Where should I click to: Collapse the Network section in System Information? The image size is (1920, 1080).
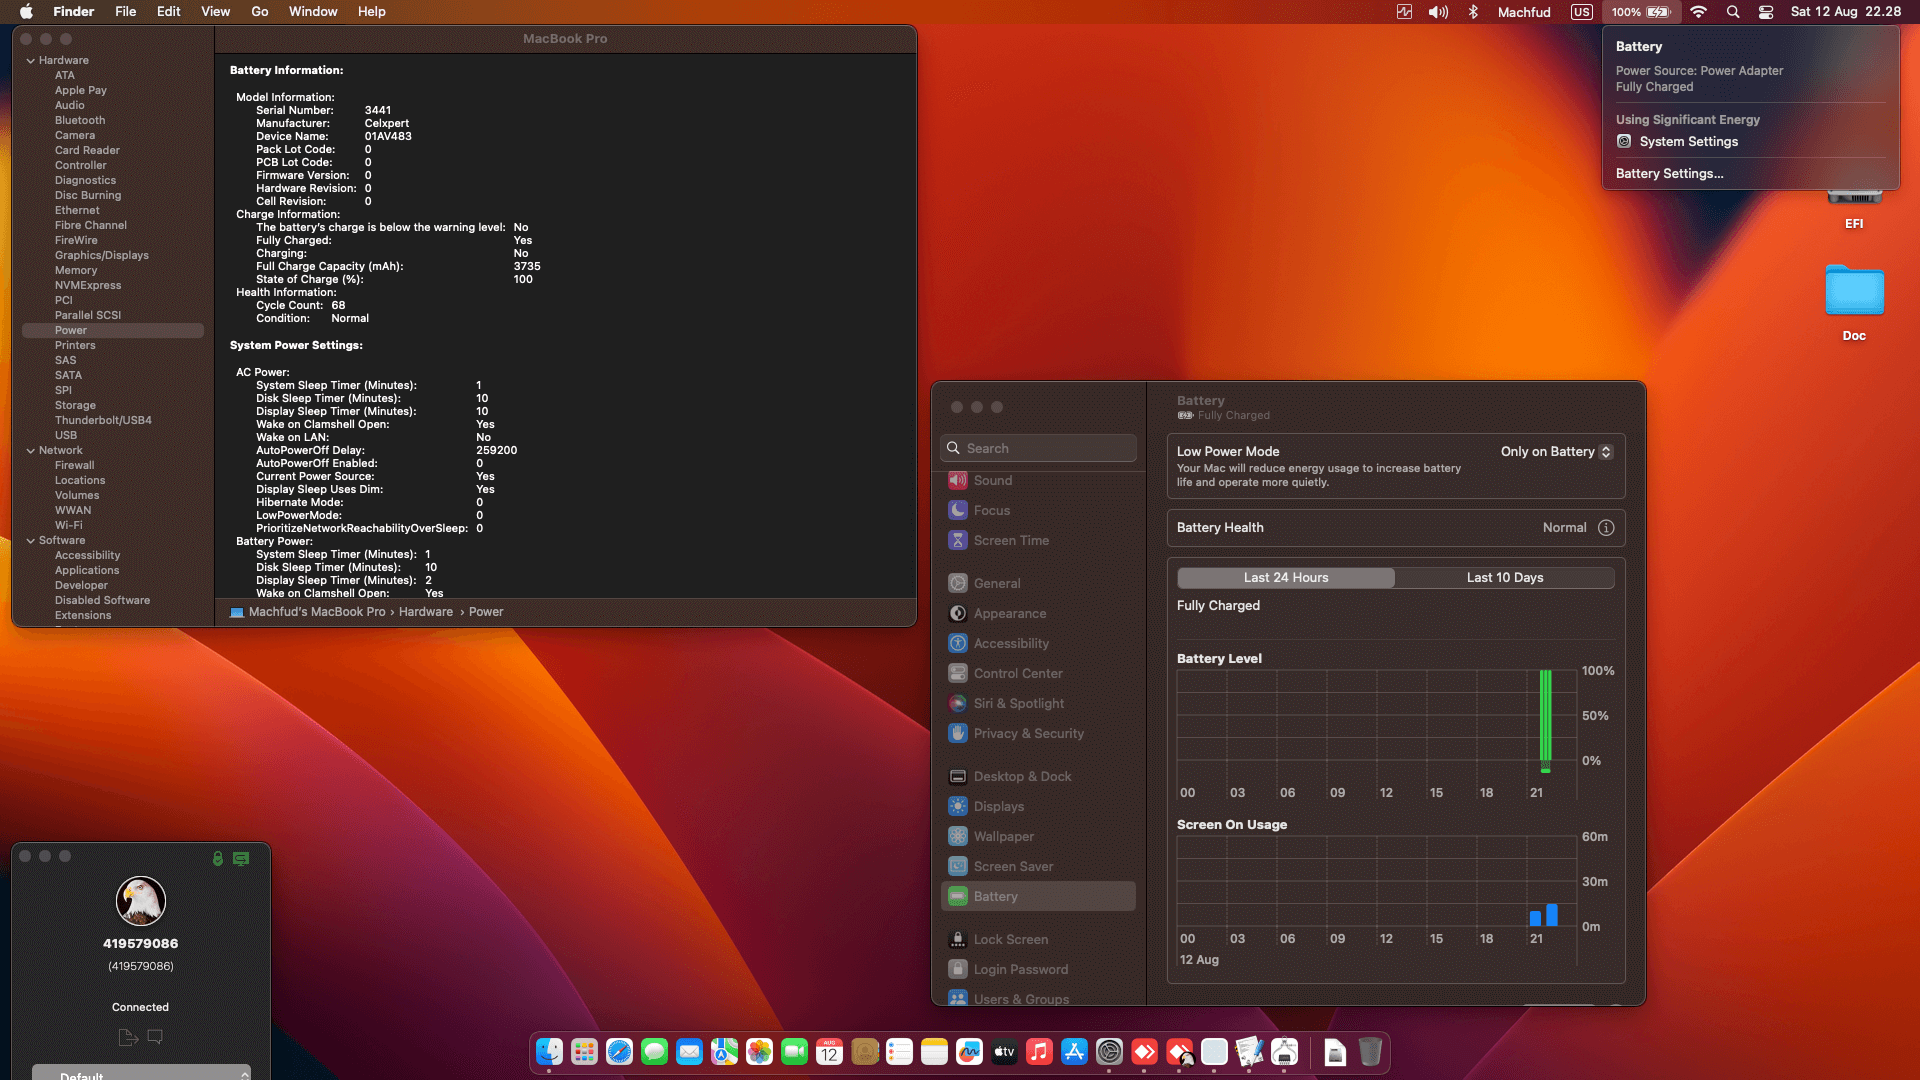pyautogui.click(x=31, y=451)
